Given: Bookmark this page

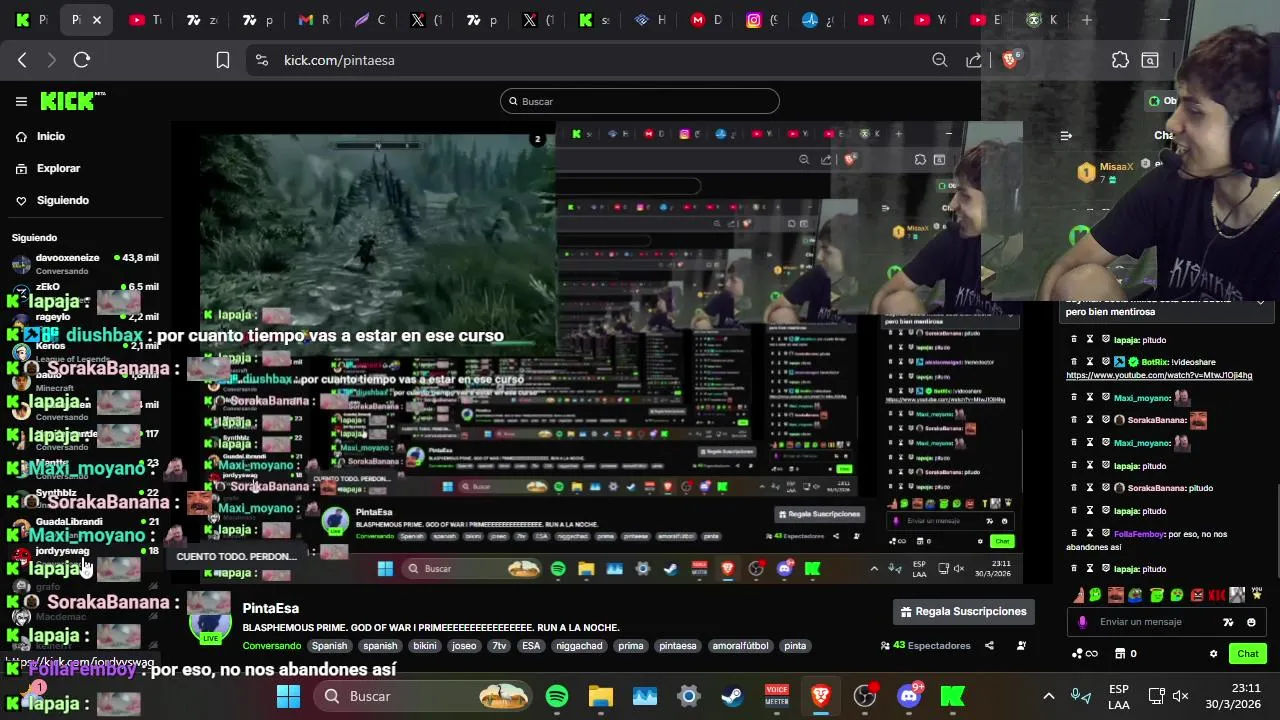Looking at the screenshot, I should (x=223, y=60).
